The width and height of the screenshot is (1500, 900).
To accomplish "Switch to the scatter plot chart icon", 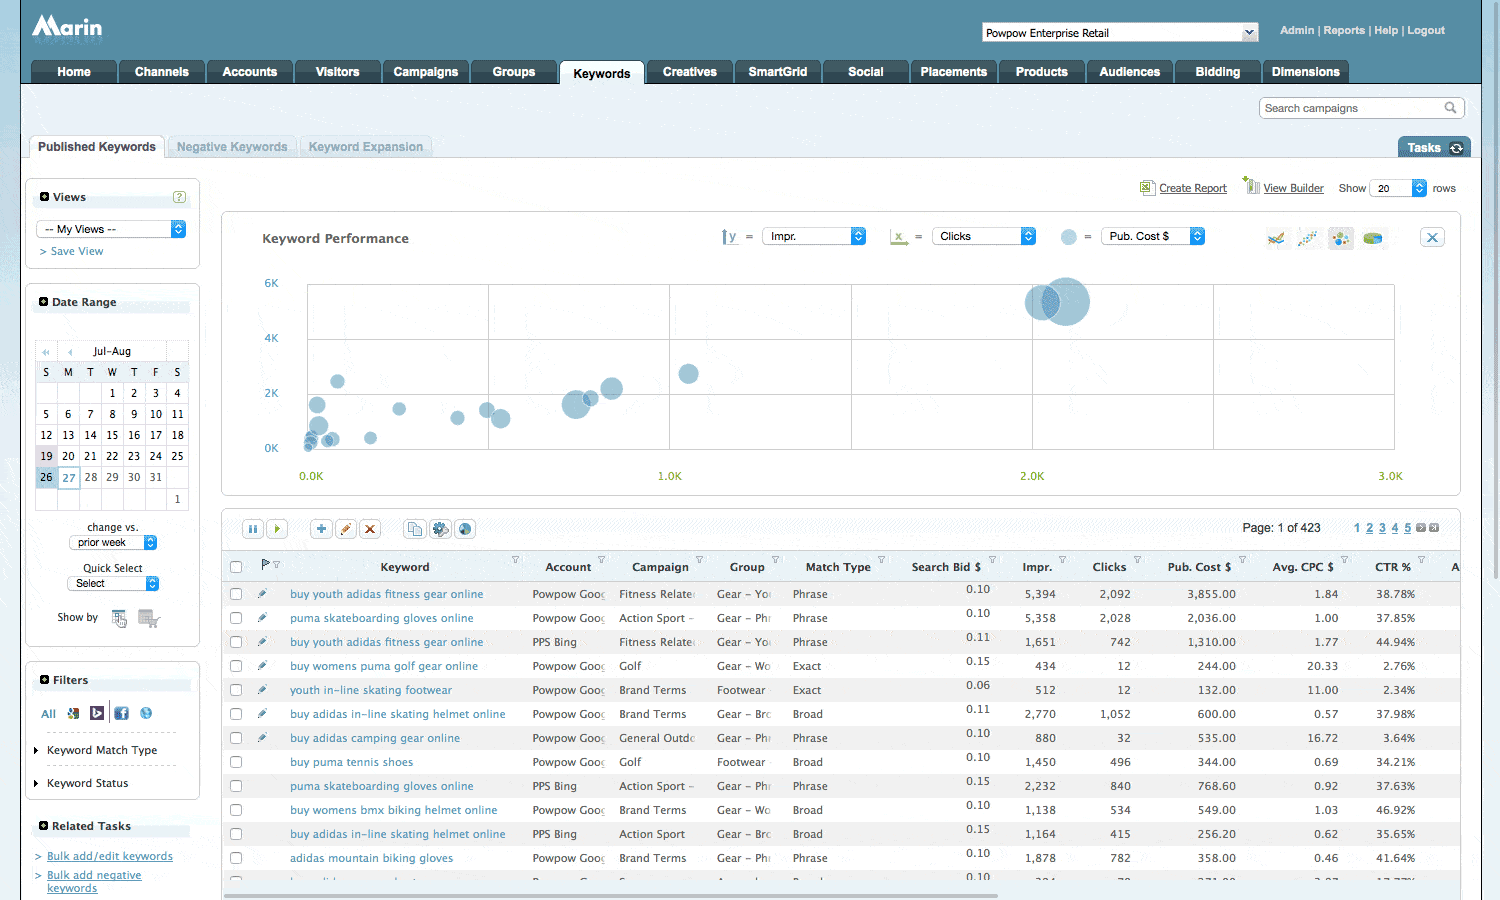I will coord(1308,238).
